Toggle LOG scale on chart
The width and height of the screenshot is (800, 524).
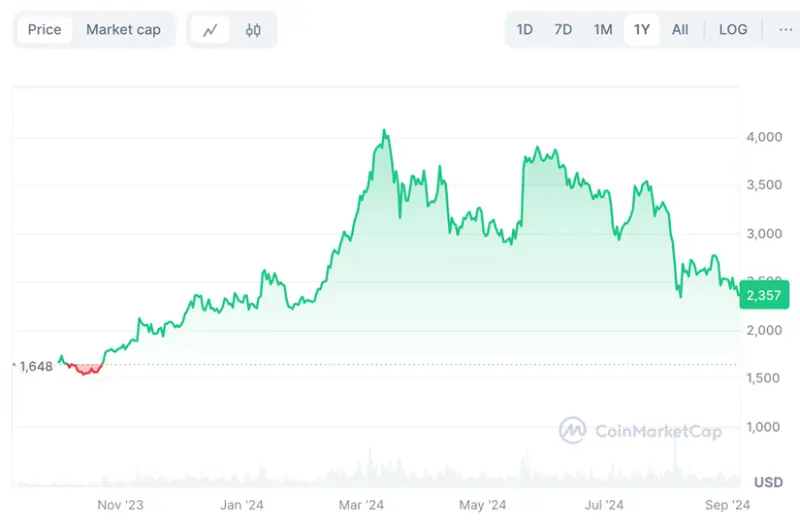tap(733, 30)
